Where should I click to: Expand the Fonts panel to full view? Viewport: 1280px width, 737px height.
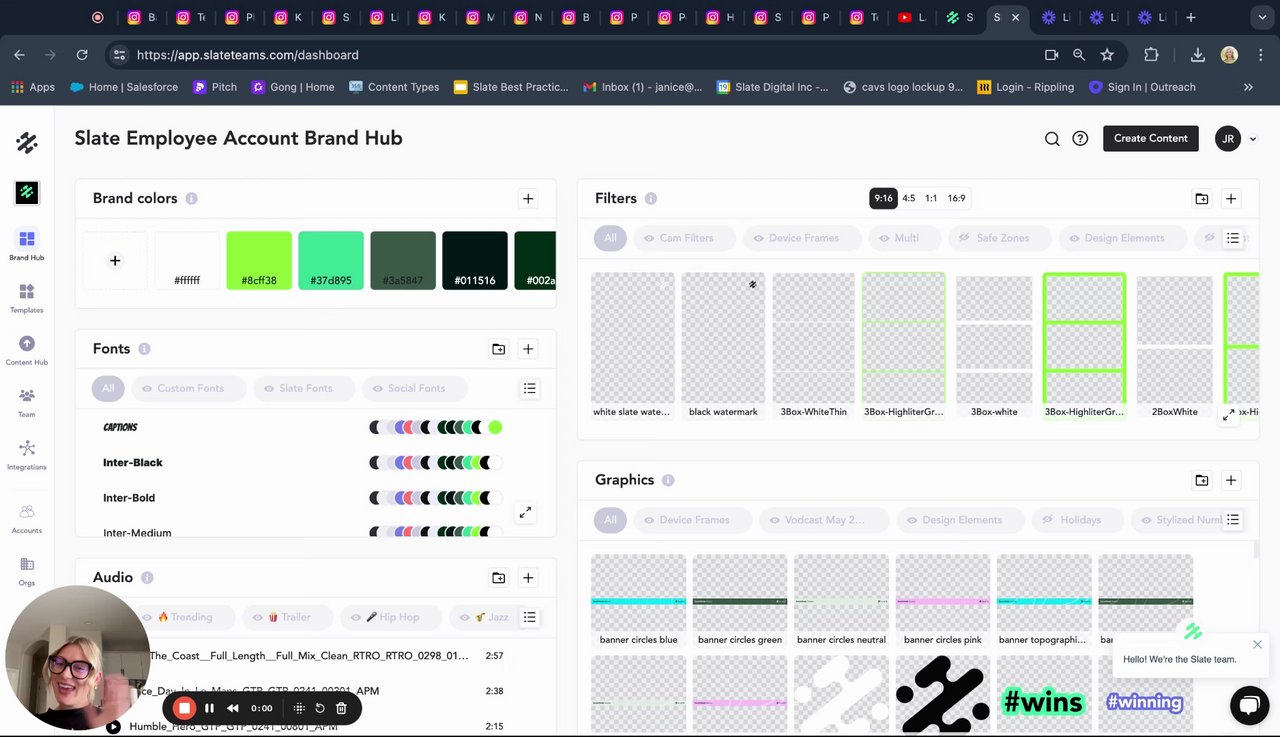click(525, 513)
